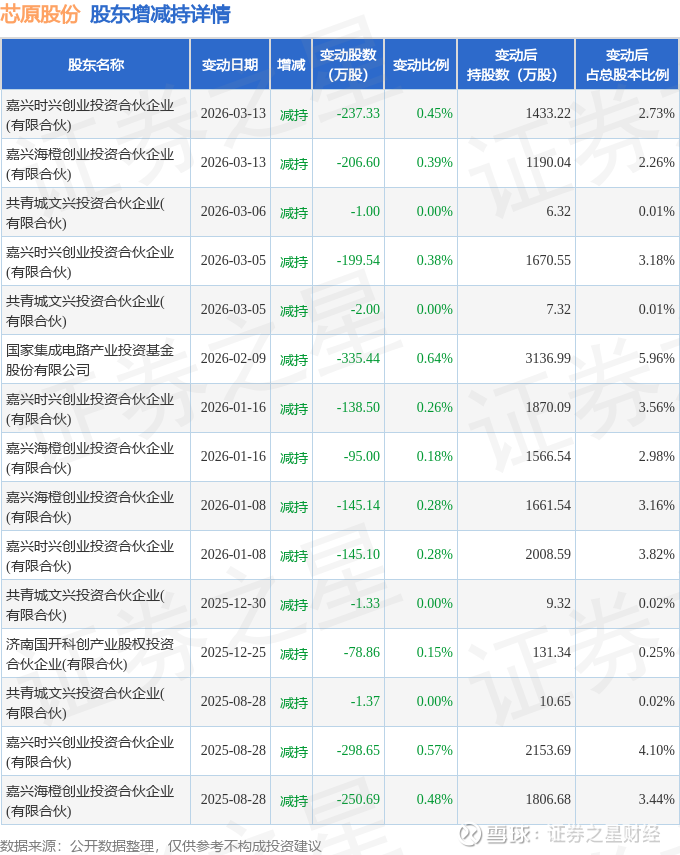Click the share change value -78.86
The height and width of the screenshot is (855, 680).
pos(362,652)
